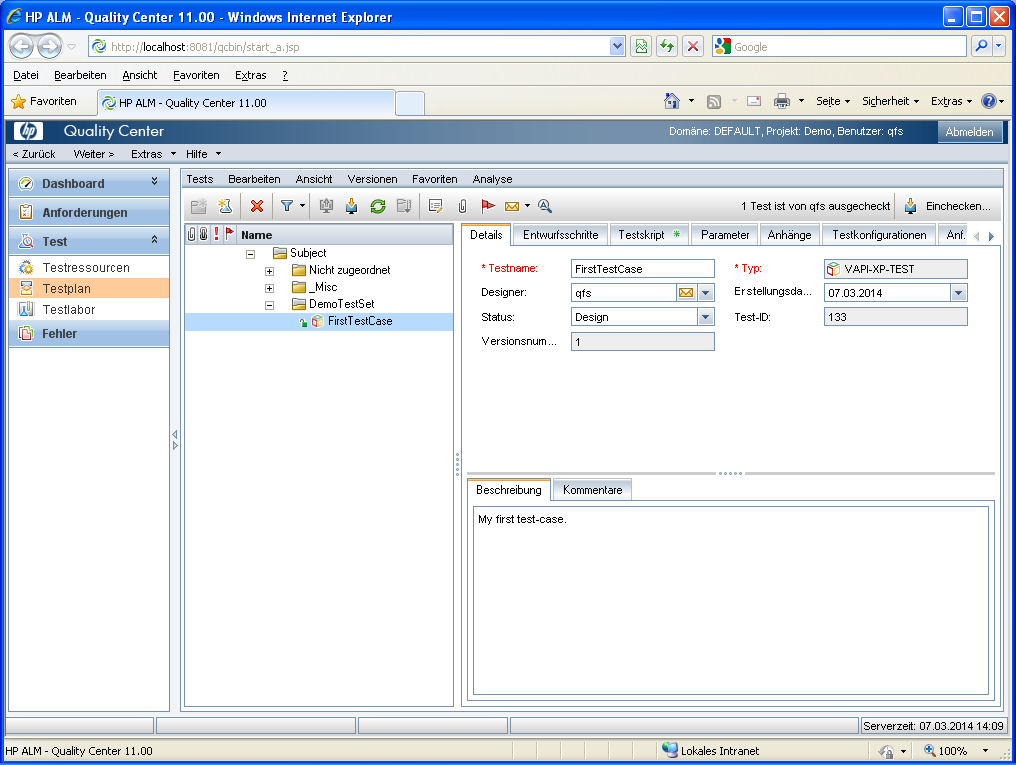The height and width of the screenshot is (765, 1016).
Task: Open the Hilfe dropdown menu
Action: click(x=203, y=154)
